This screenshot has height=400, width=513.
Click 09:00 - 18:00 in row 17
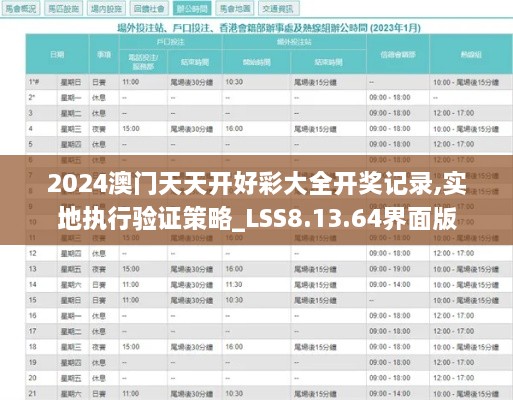(390, 331)
